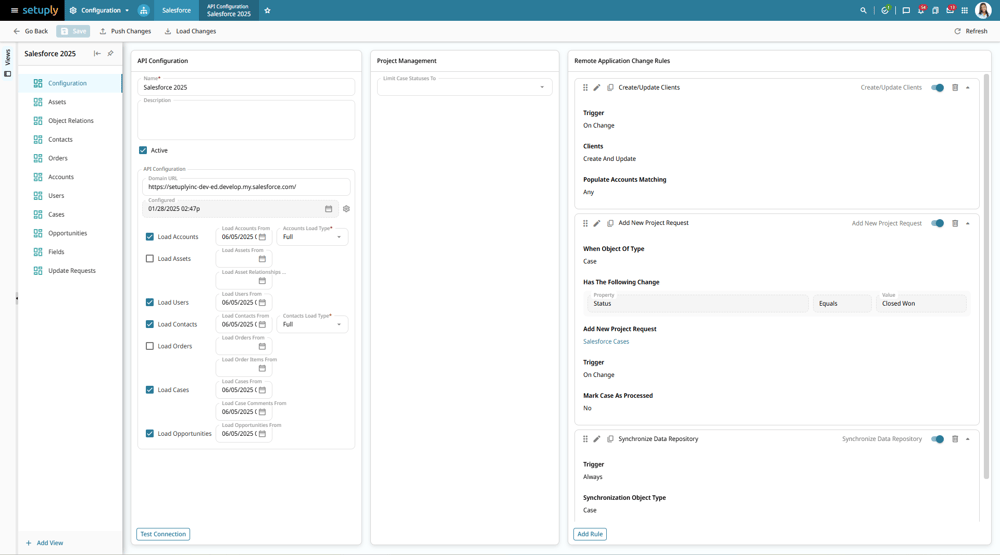Open the organization hierarchy icon
The width and height of the screenshot is (1000, 555).
point(143,10)
